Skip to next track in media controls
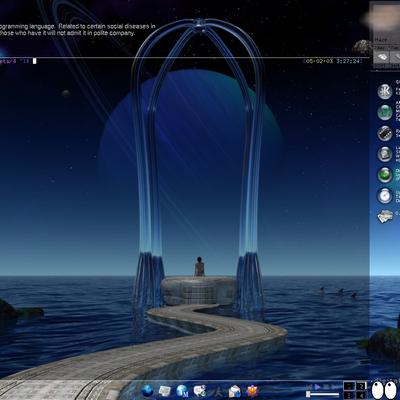 click(x=335, y=387)
